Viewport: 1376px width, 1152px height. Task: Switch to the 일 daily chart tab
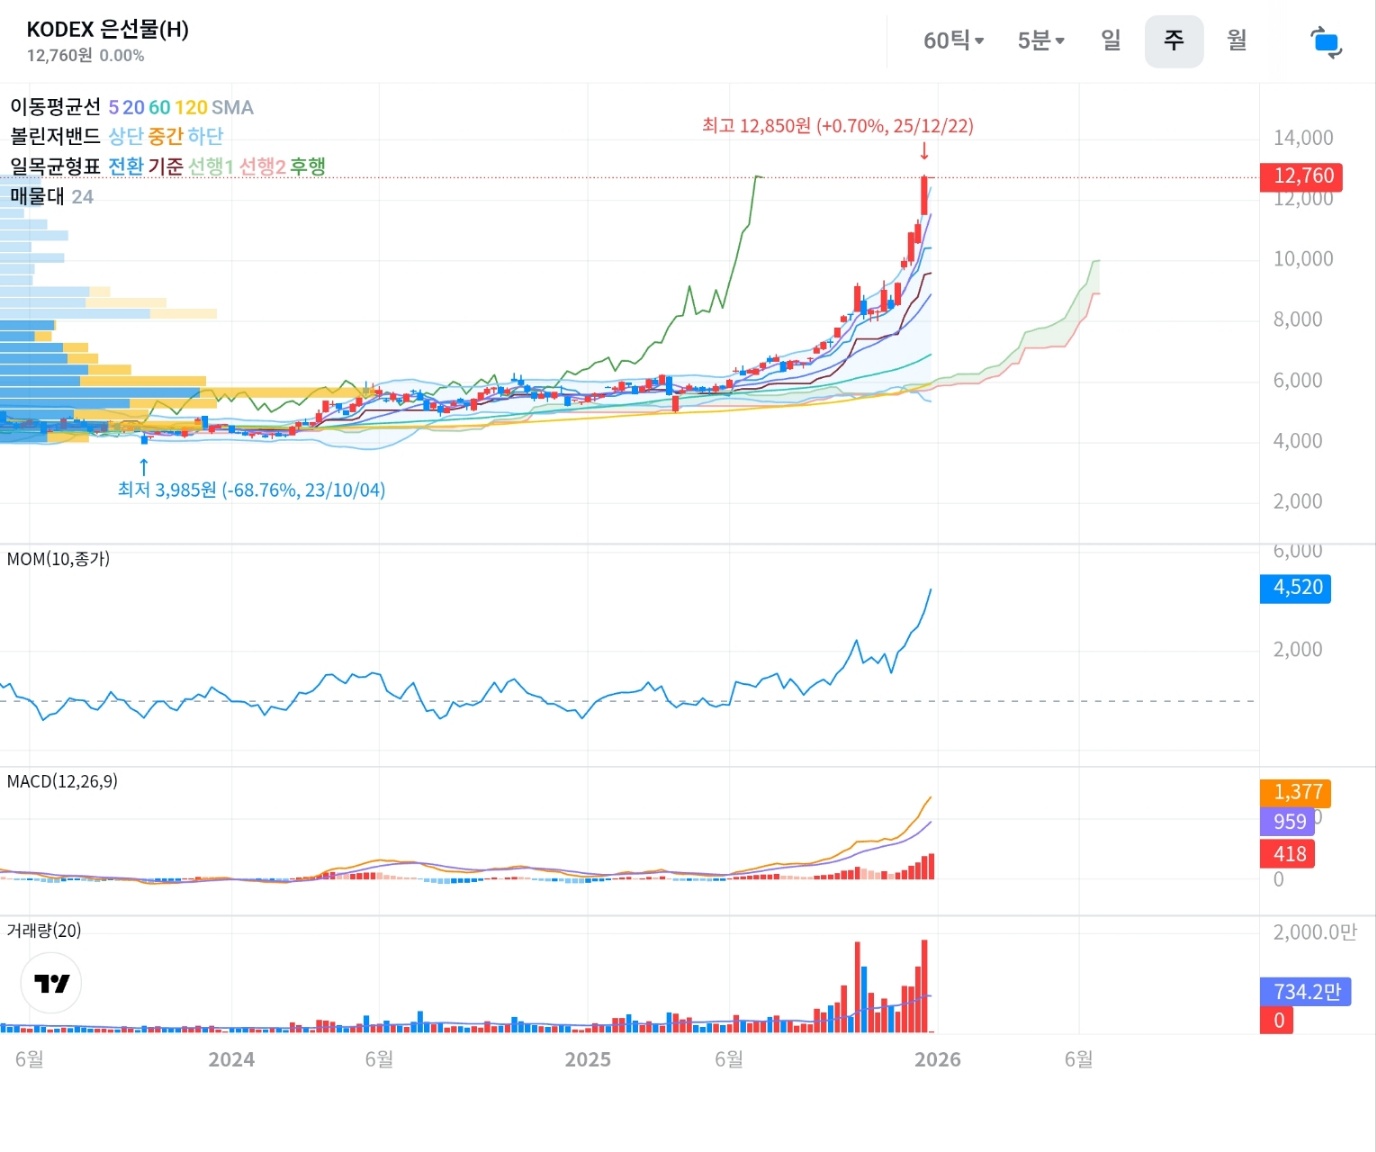[x=1110, y=41]
